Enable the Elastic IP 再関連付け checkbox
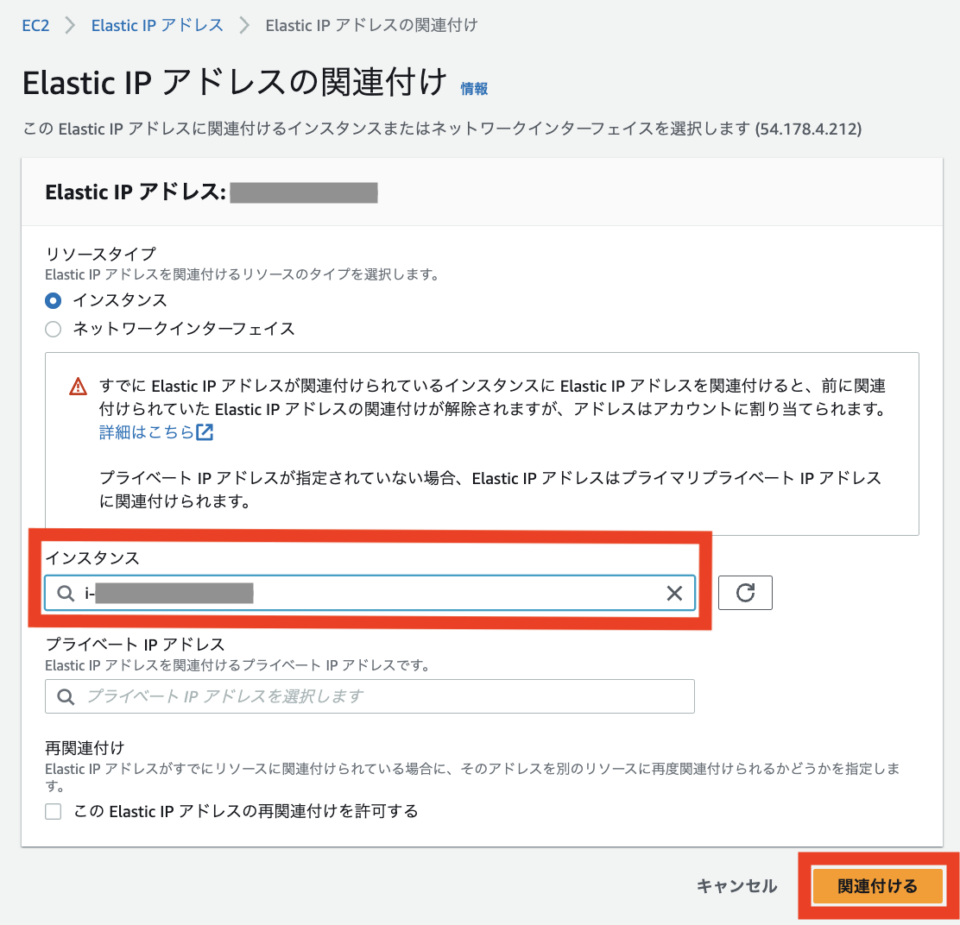960x925 pixels. click(x=52, y=811)
